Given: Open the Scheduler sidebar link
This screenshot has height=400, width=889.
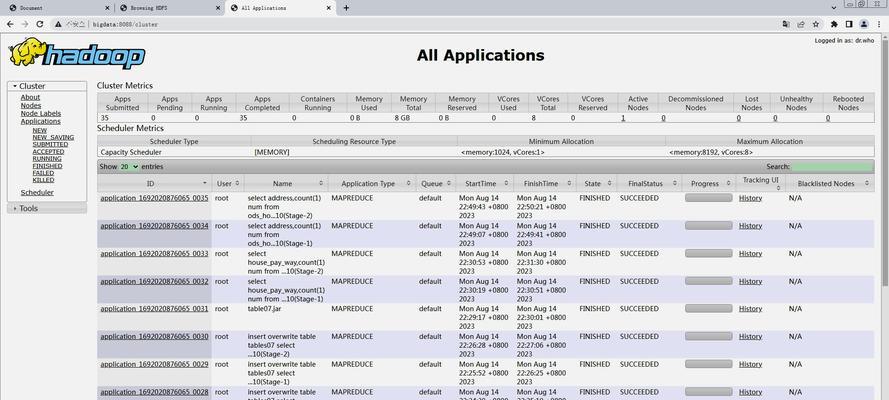Looking at the screenshot, I should [x=37, y=193].
